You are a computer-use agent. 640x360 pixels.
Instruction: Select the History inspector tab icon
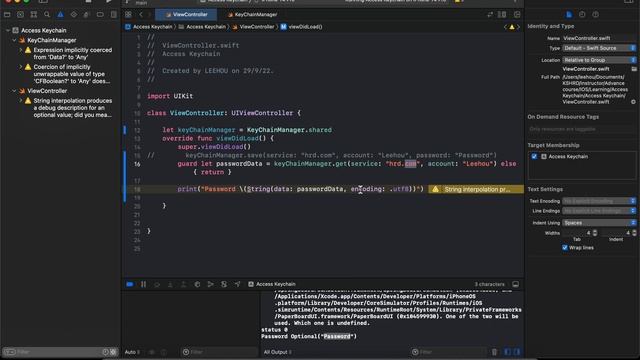coord(582,15)
